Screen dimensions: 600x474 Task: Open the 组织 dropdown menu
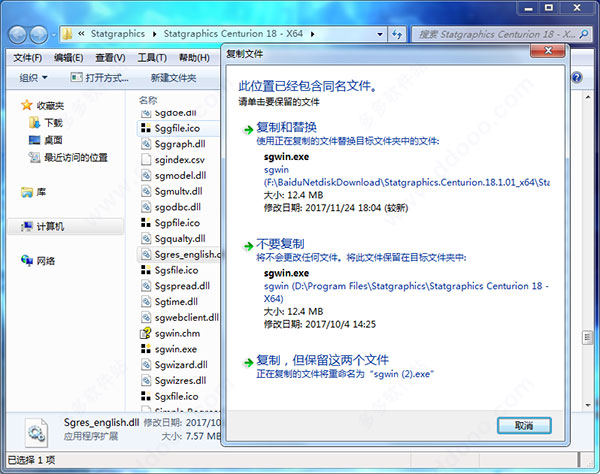coord(34,78)
